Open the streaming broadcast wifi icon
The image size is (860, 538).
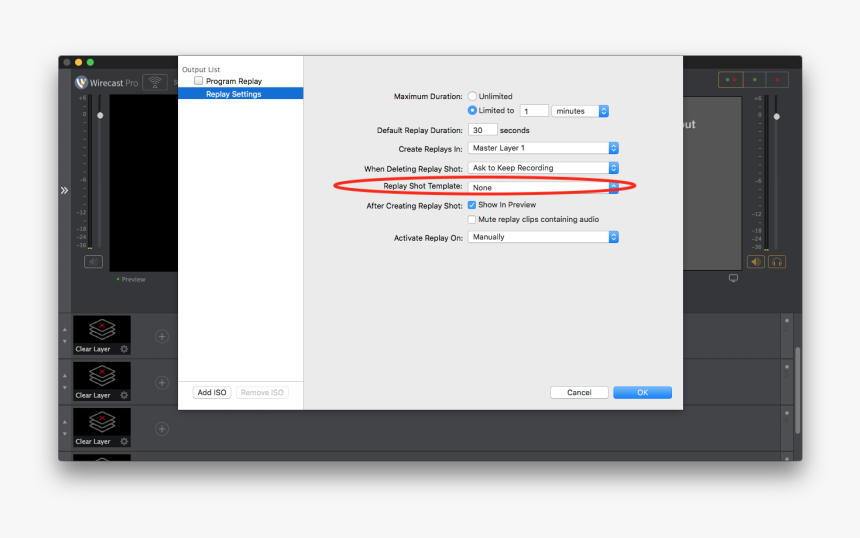click(155, 82)
